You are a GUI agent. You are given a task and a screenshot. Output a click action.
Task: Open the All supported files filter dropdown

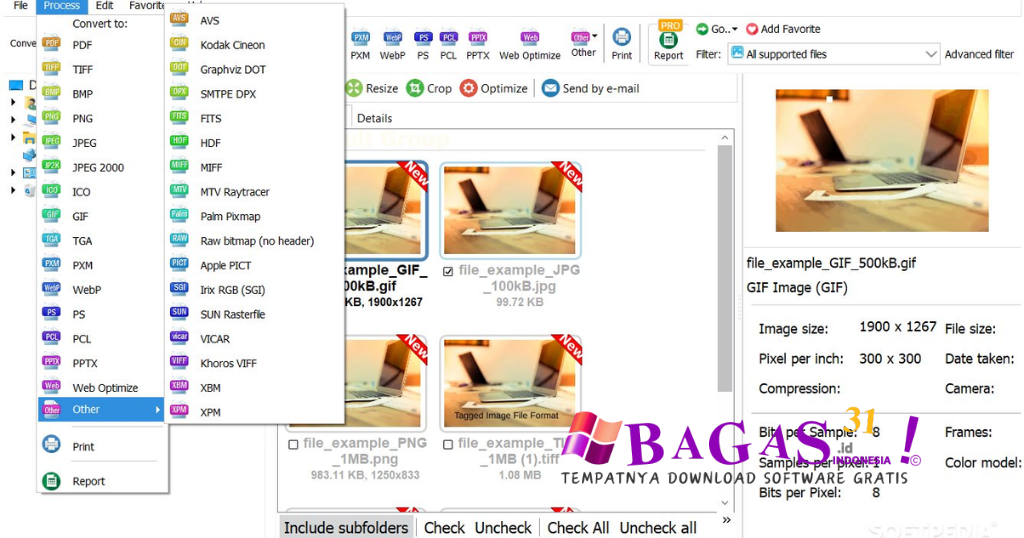pos(834,54)
